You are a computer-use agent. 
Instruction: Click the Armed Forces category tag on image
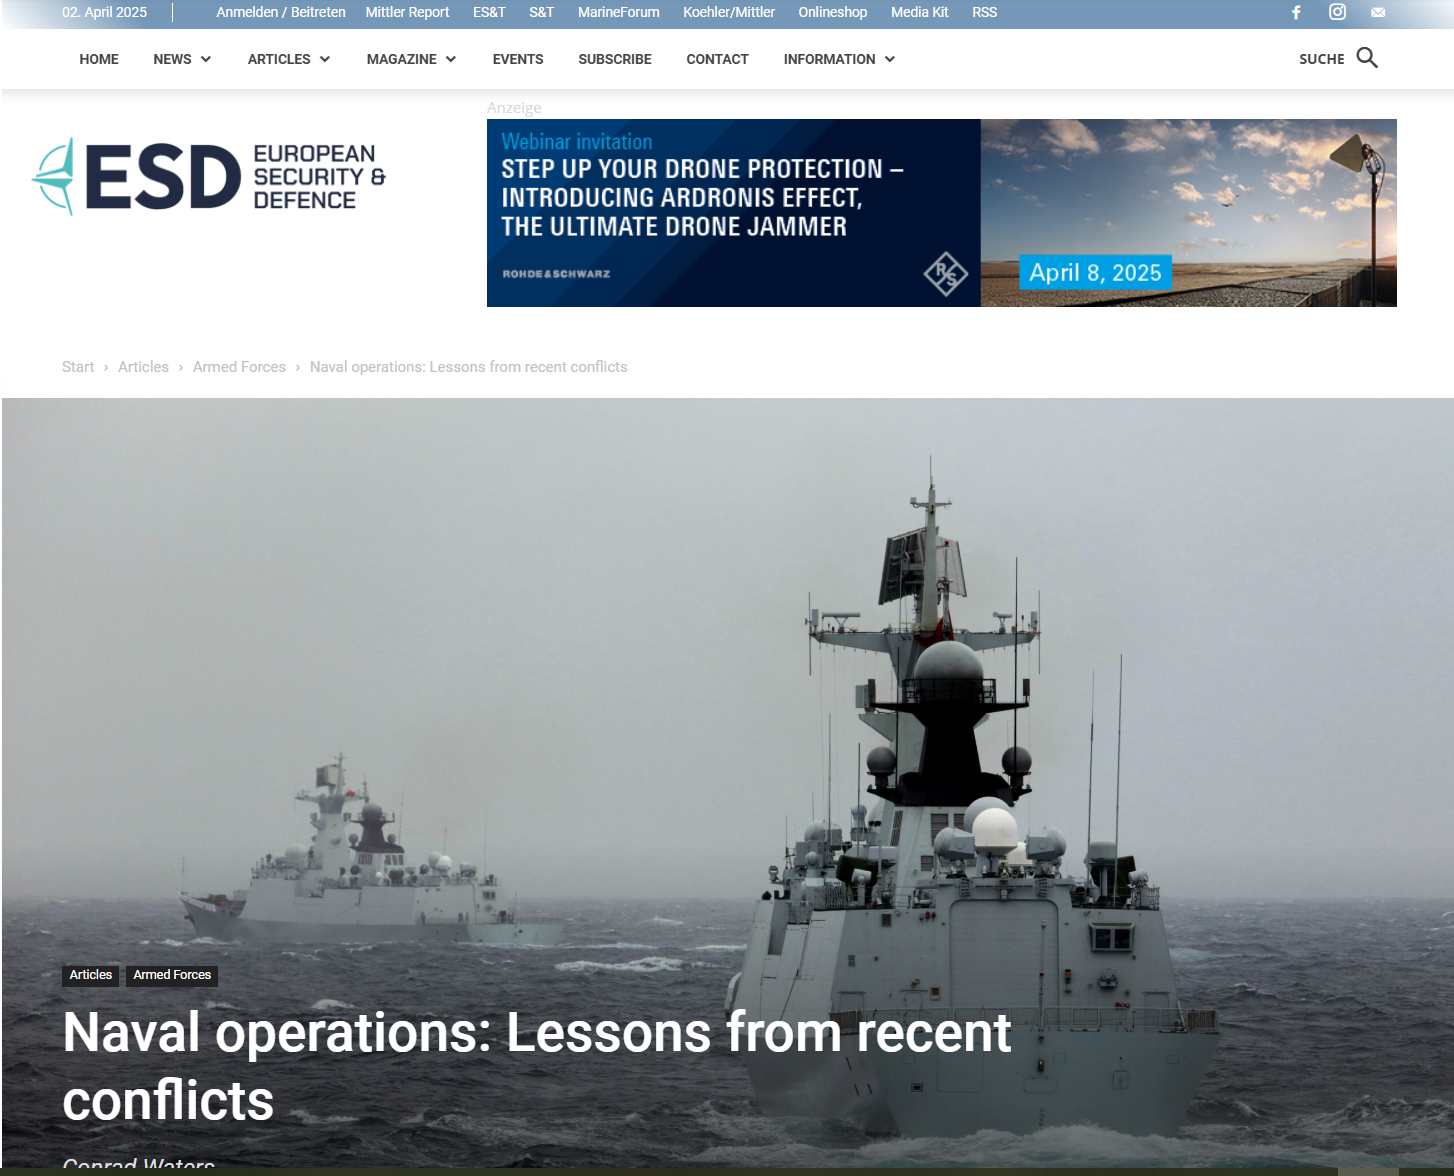(x=172, y=975)
